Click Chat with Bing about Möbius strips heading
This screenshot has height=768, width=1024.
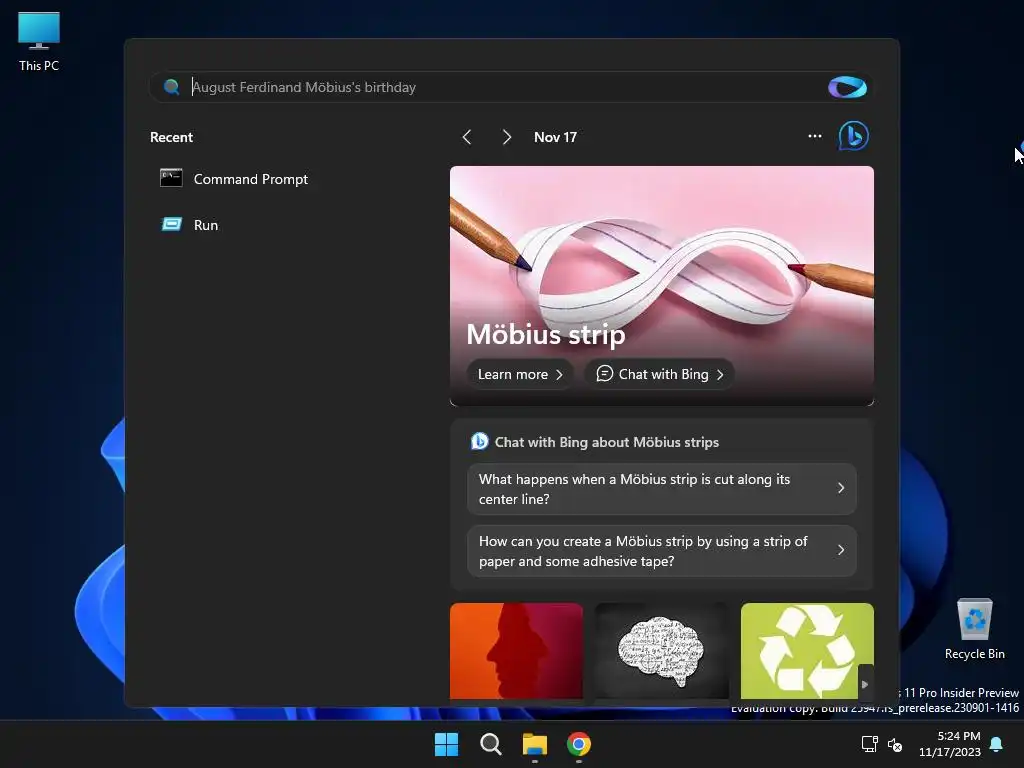607,442
